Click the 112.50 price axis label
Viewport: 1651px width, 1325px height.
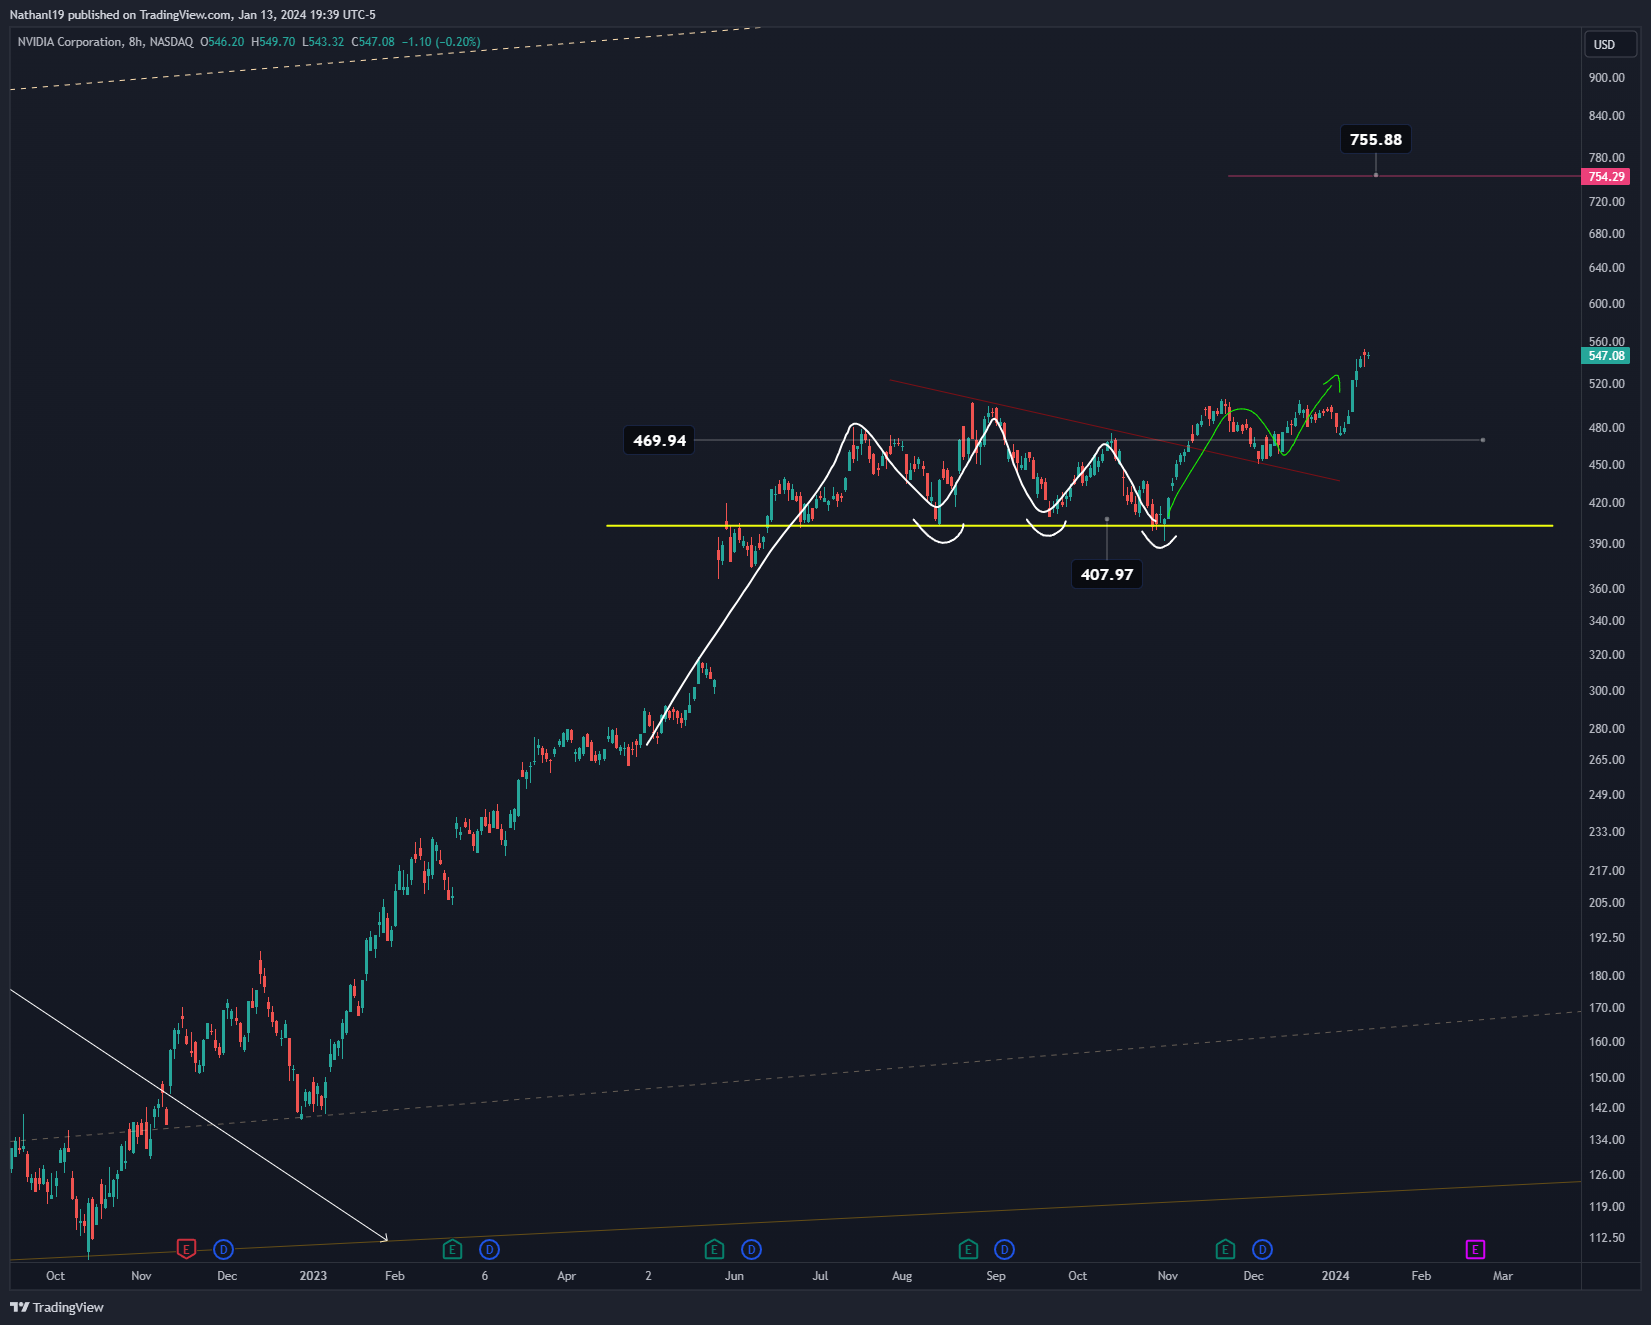click(1607, 1238)
